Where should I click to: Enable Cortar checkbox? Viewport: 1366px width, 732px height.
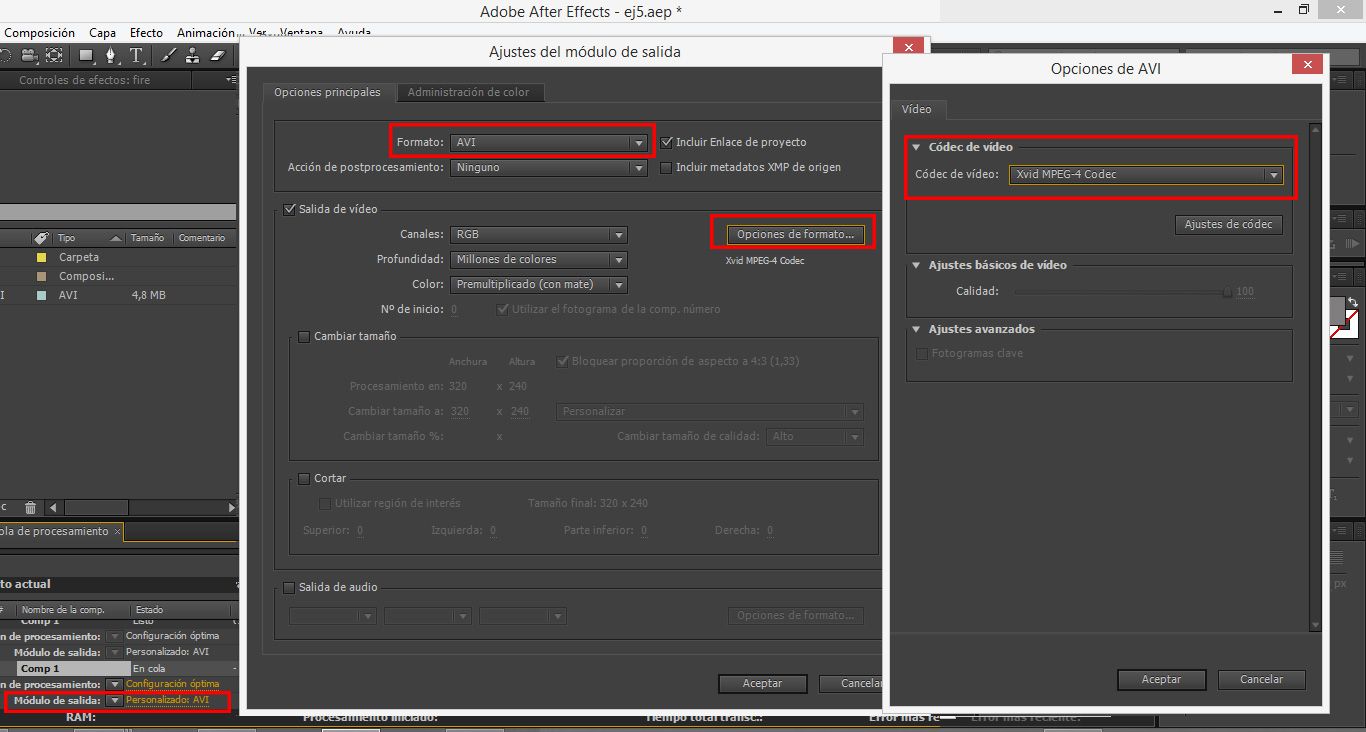(x=305, y=478)
